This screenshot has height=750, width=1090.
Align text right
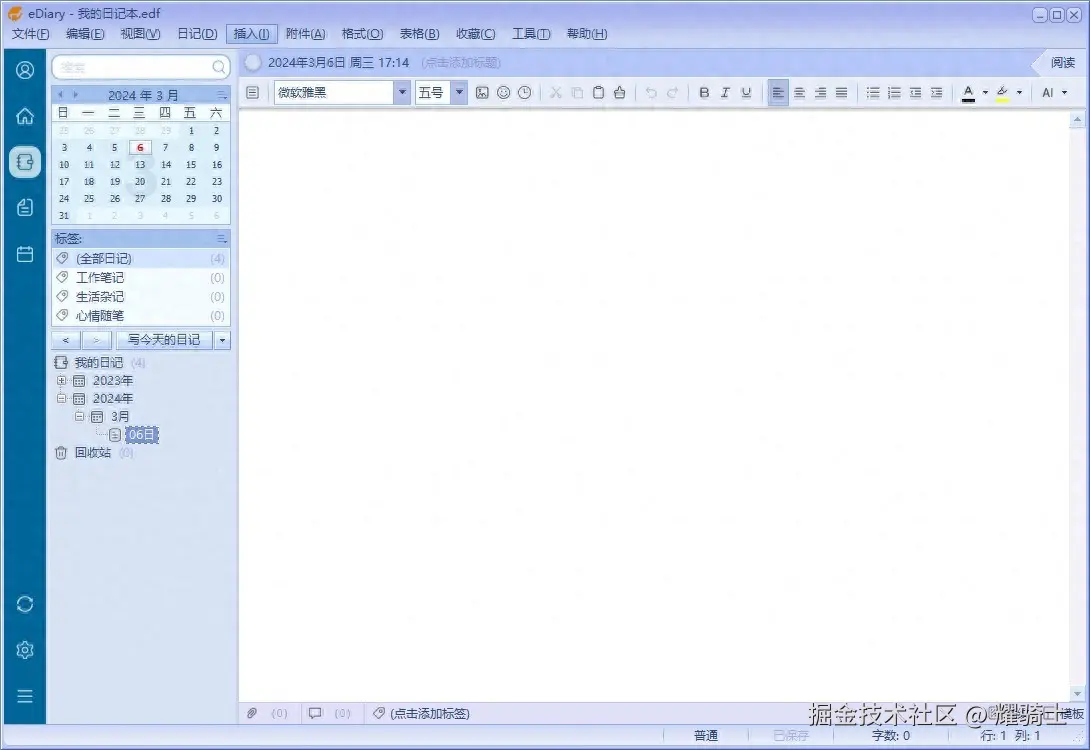click(821, 92)
